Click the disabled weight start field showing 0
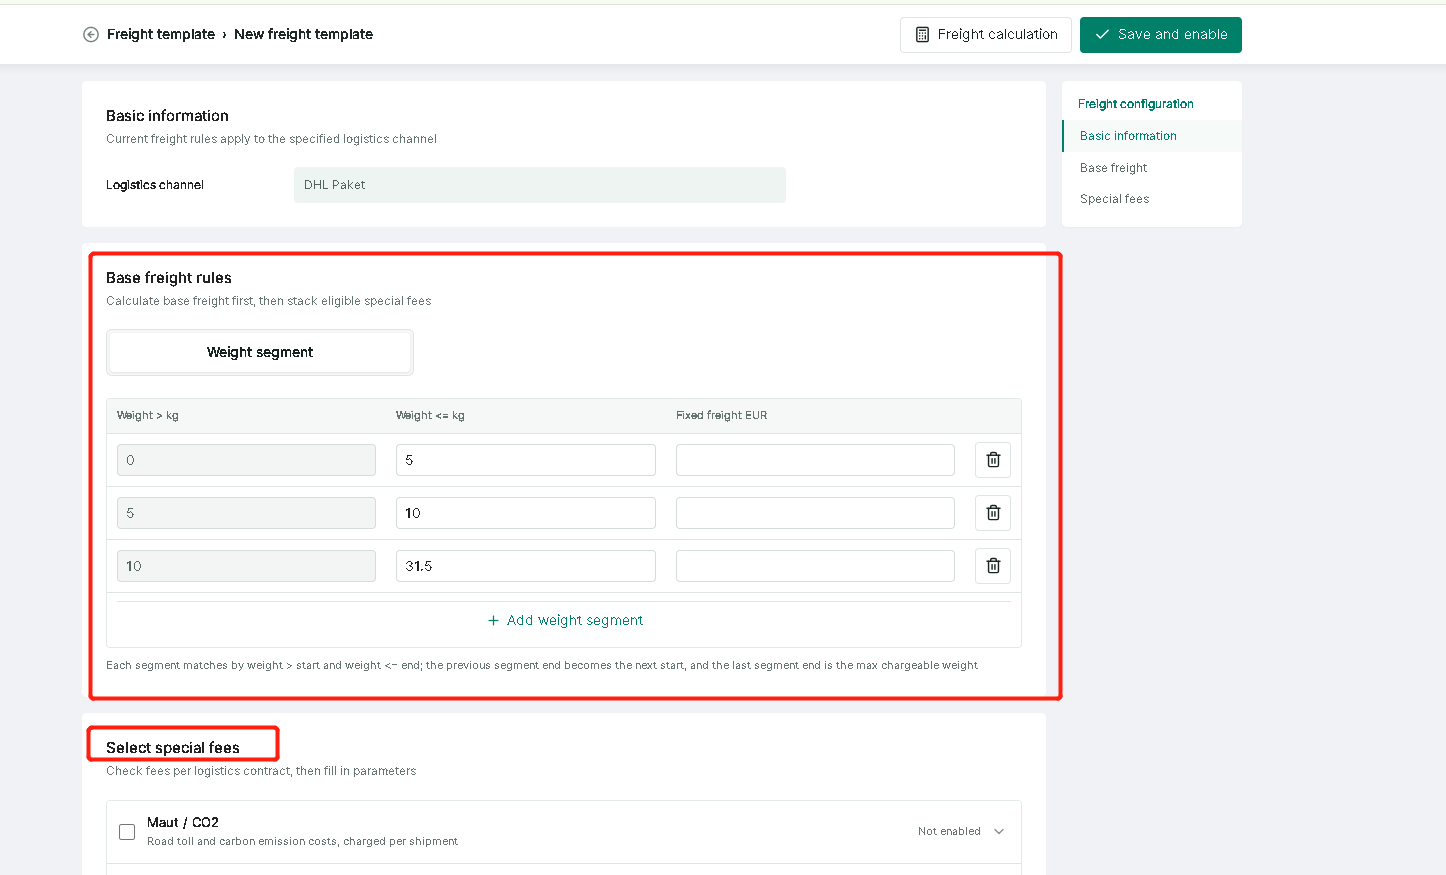 (246, 460)
